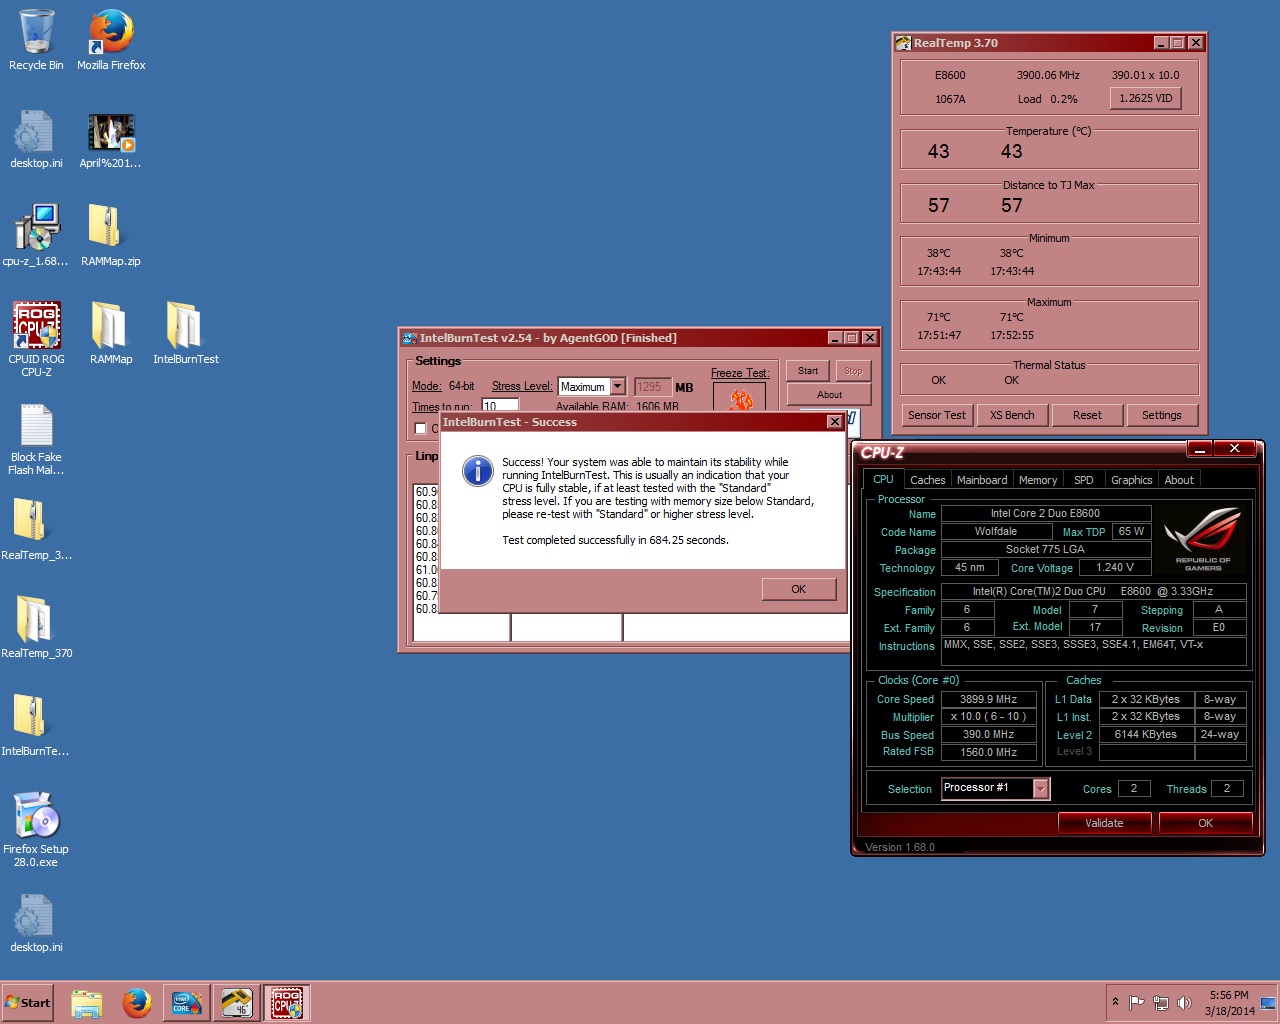Switch to the Memory tab in CPU-Z
This screenshot has height=1024, width=1280.
(1038, 480)
